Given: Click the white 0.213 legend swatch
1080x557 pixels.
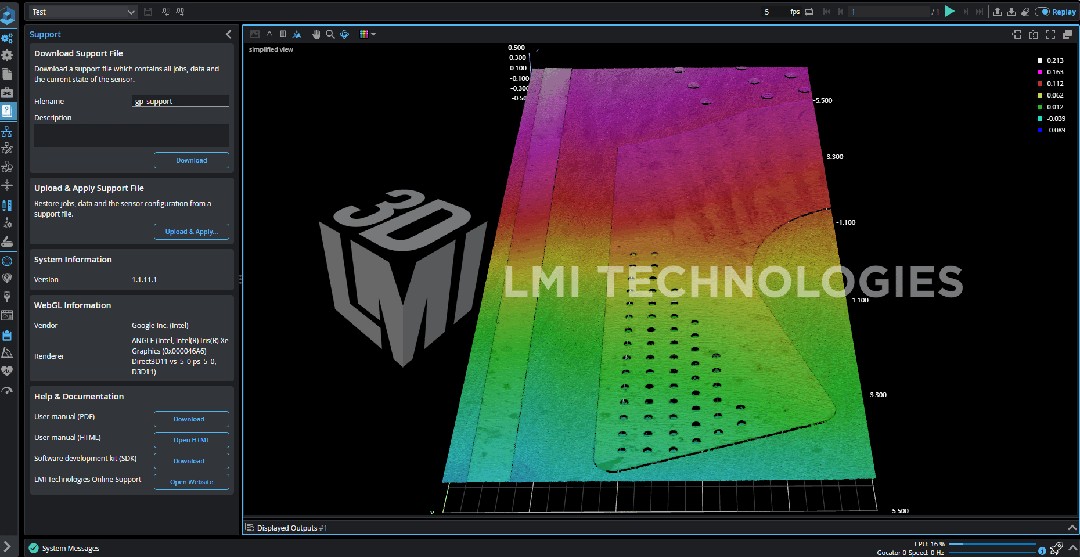Looking at the screenshot, I should pos(1040,61).
